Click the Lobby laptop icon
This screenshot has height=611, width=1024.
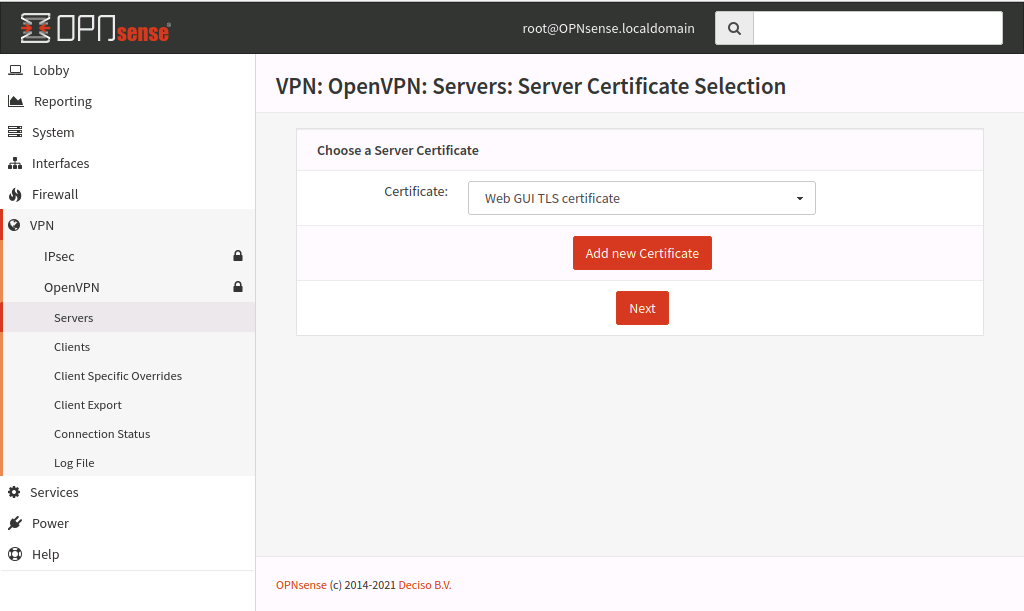[x=15, y=70]
